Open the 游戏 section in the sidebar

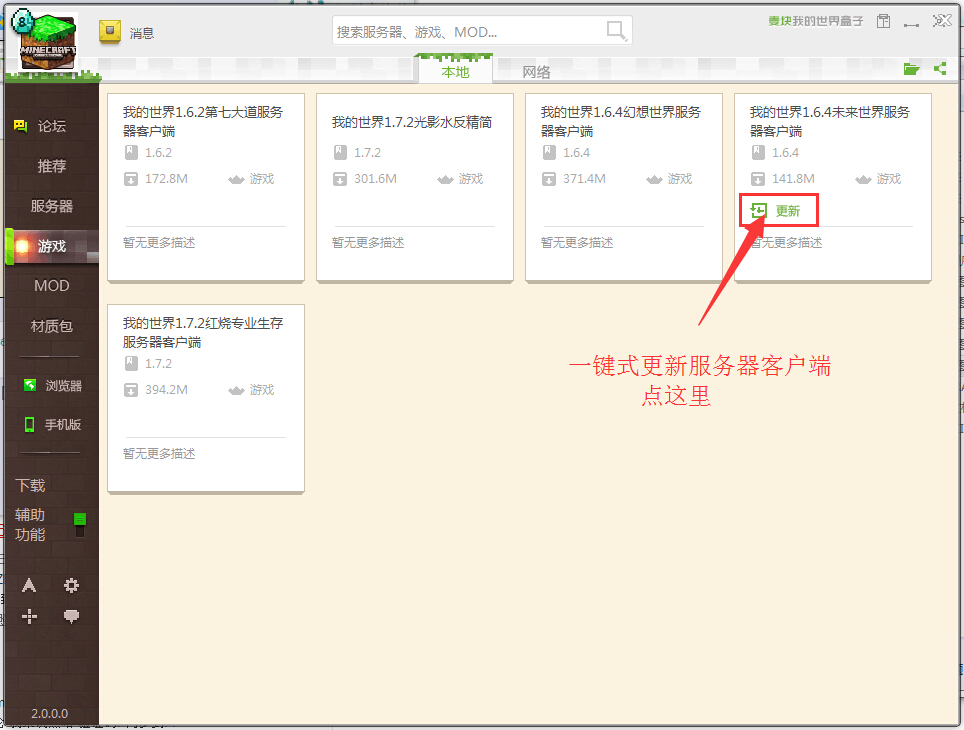click(x=51, y=245)
